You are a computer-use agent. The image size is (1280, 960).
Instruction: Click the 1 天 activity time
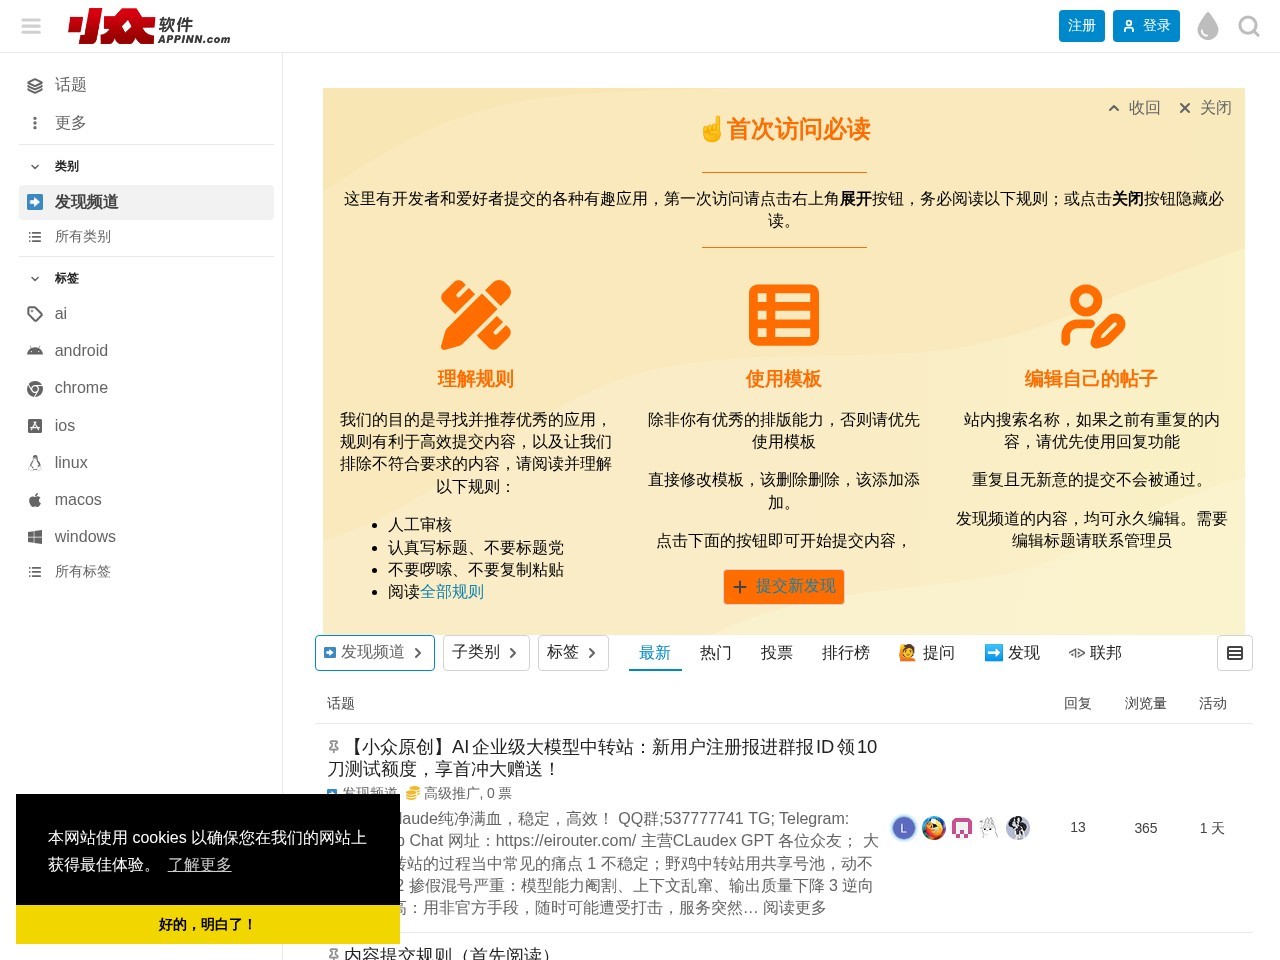[1212, 828]
